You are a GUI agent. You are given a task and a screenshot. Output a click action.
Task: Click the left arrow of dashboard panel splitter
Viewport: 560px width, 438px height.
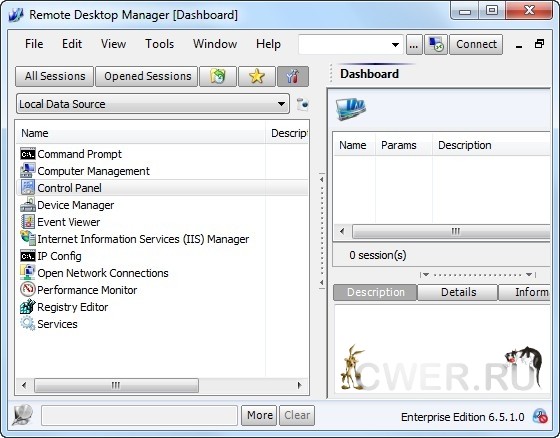pos(425,274)
